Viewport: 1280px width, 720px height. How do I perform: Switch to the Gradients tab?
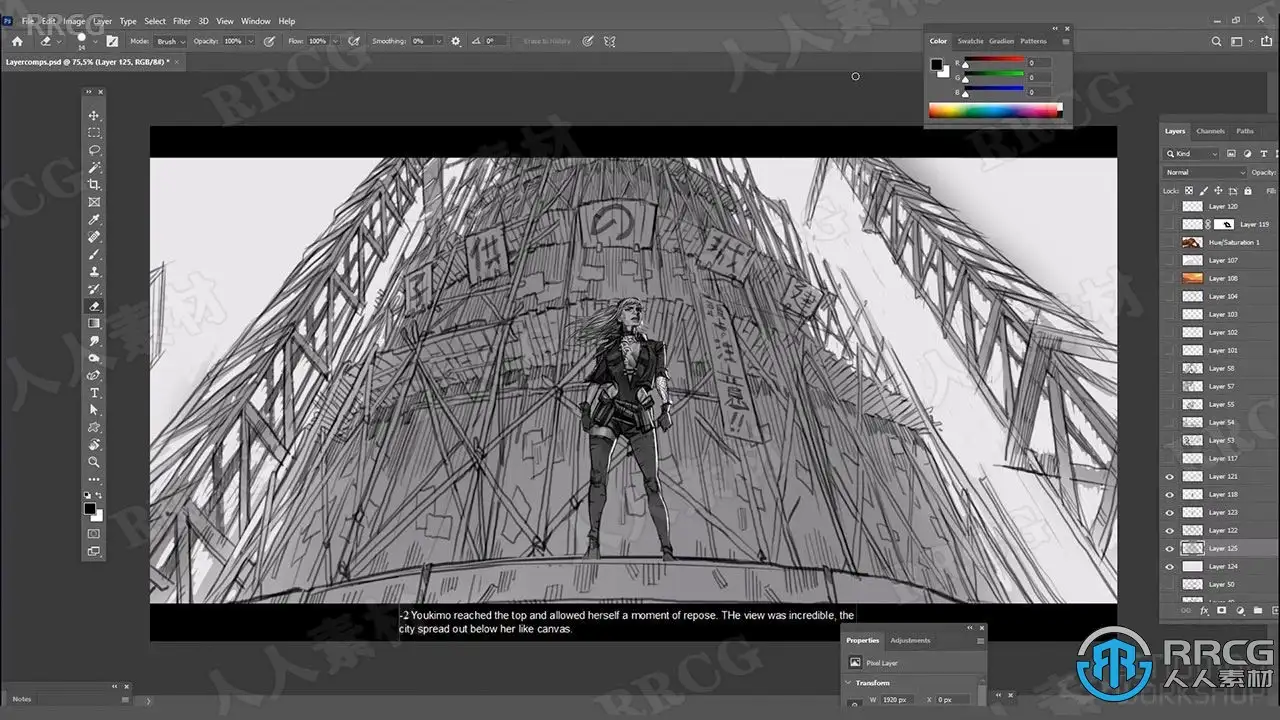click(x=1001, y=41)
